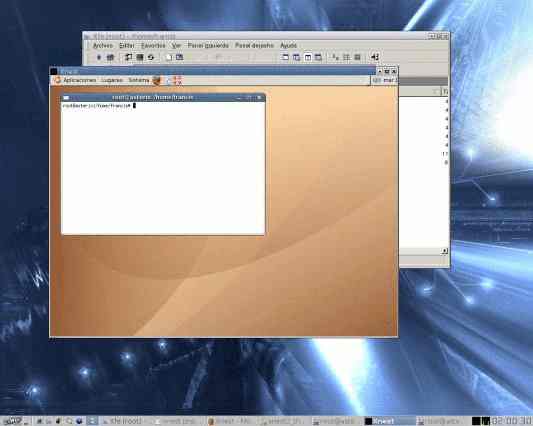
Task: Click the date text in Xnest GNOME panel
Action: click(390, 80)
